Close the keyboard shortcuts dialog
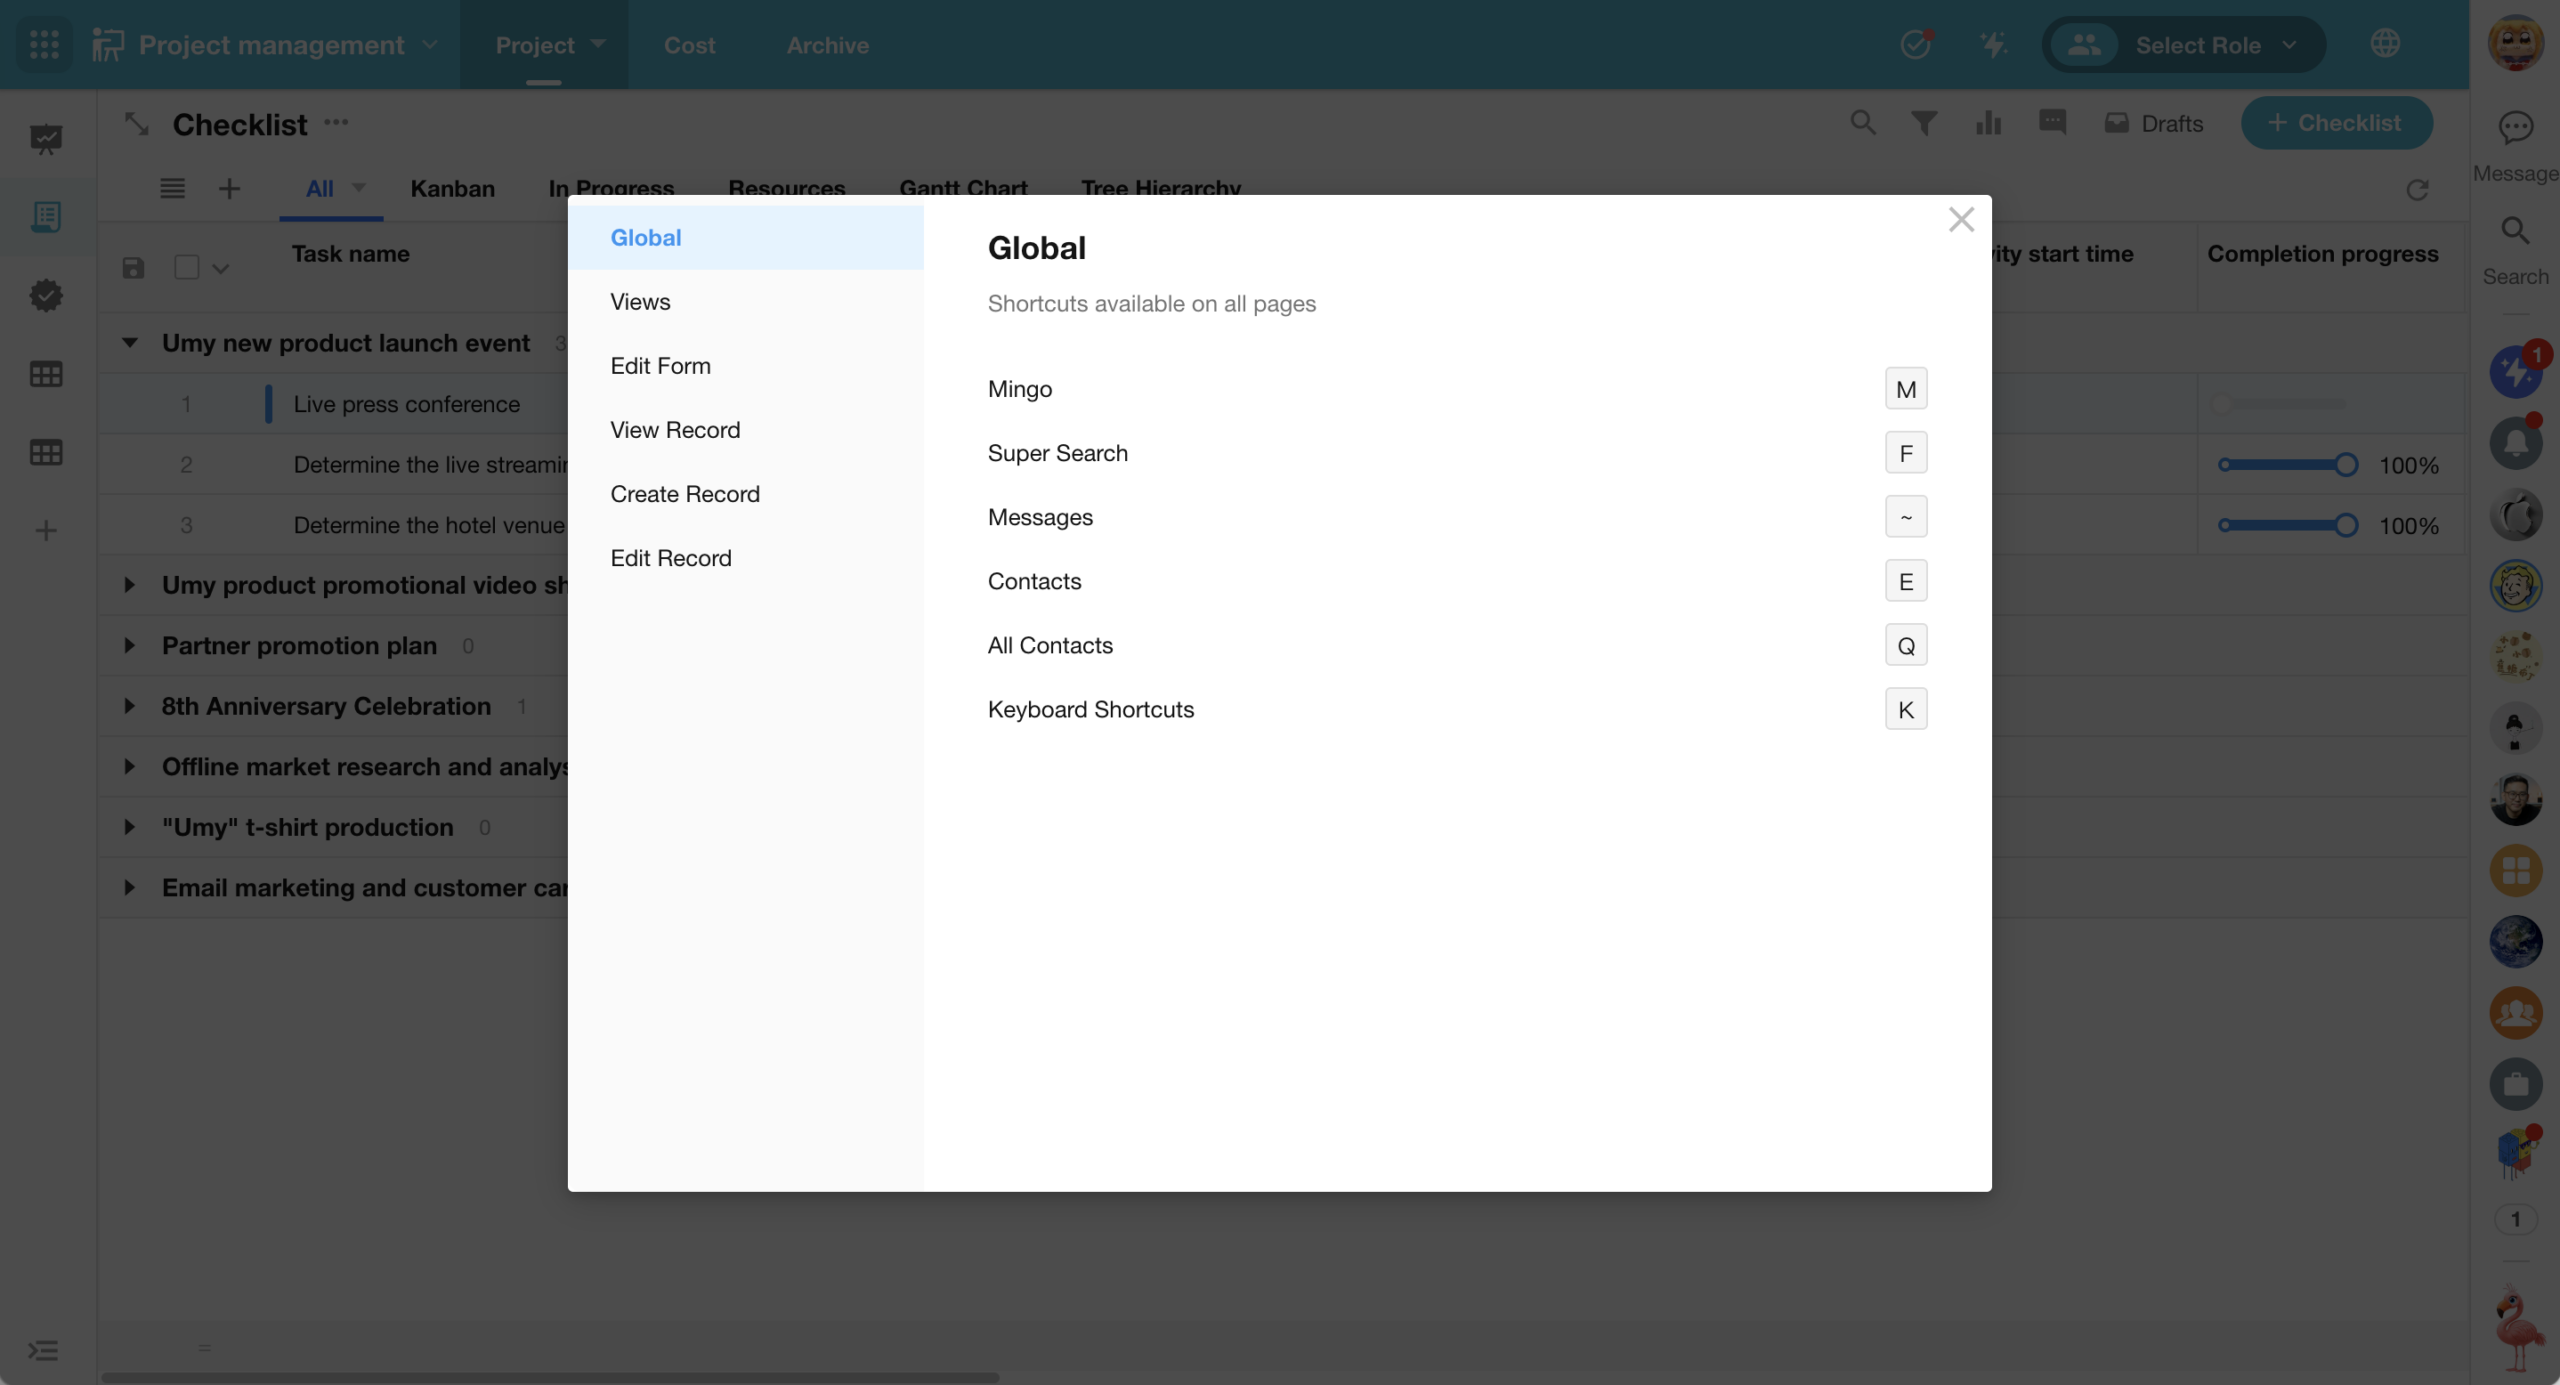The width and height of the screenshot is (2560, 1385). pos(1961,220)
